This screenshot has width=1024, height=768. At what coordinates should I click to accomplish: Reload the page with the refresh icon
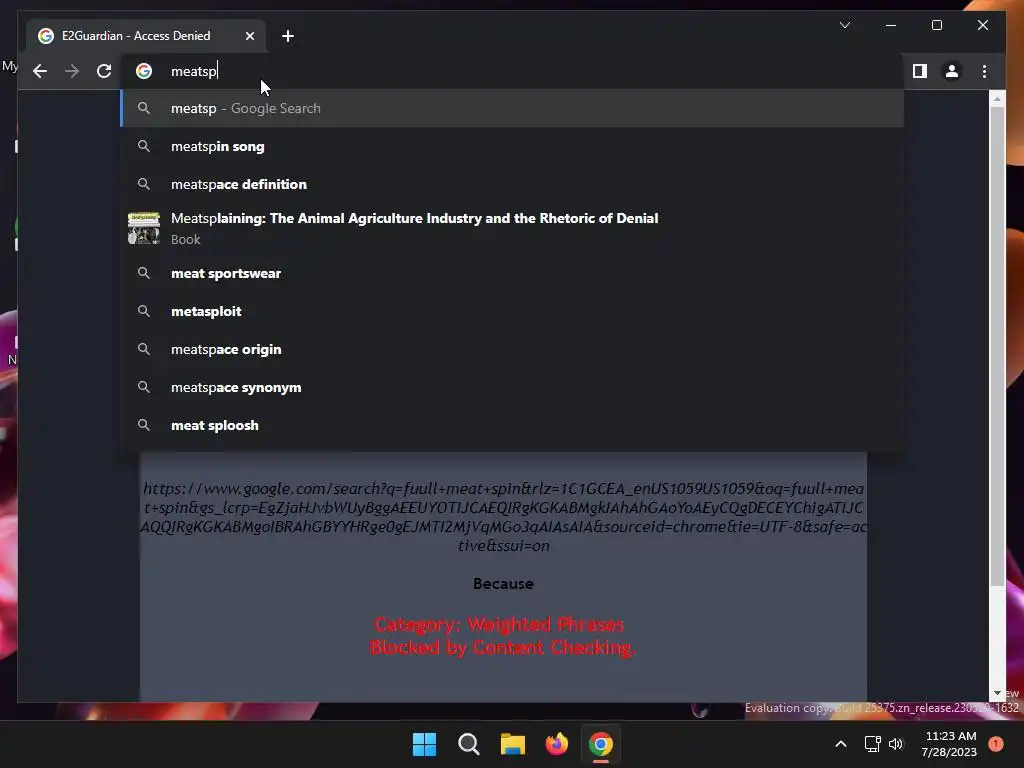point(104,71)
